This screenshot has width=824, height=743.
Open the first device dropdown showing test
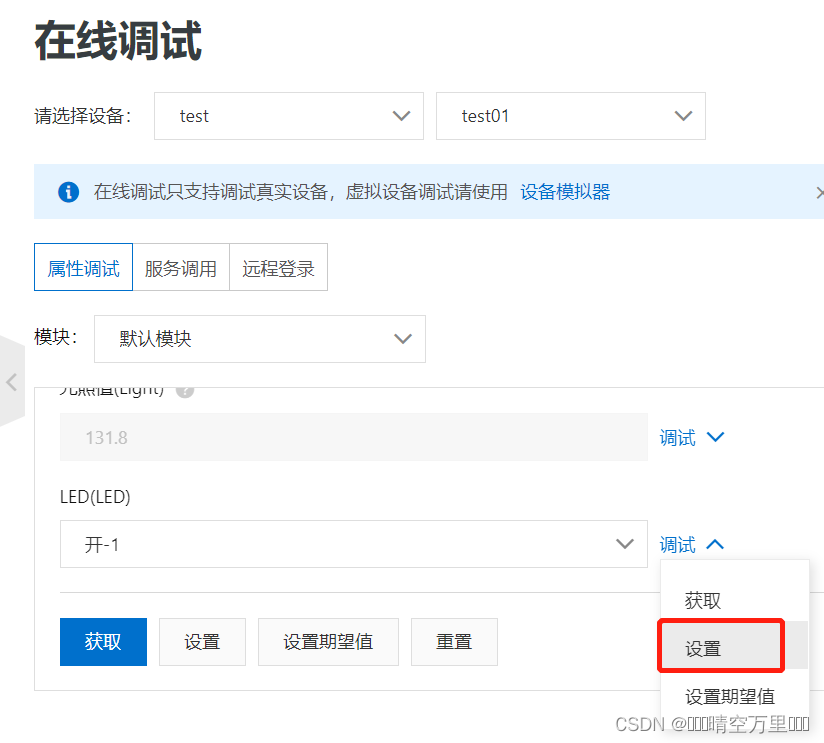tap(289, 116)
